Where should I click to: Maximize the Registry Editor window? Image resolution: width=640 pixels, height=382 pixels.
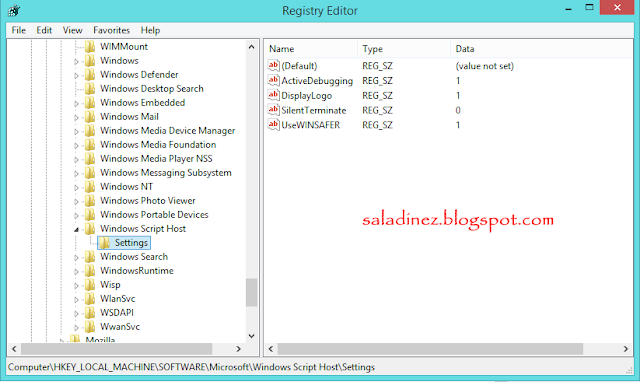tap(589, 7)
